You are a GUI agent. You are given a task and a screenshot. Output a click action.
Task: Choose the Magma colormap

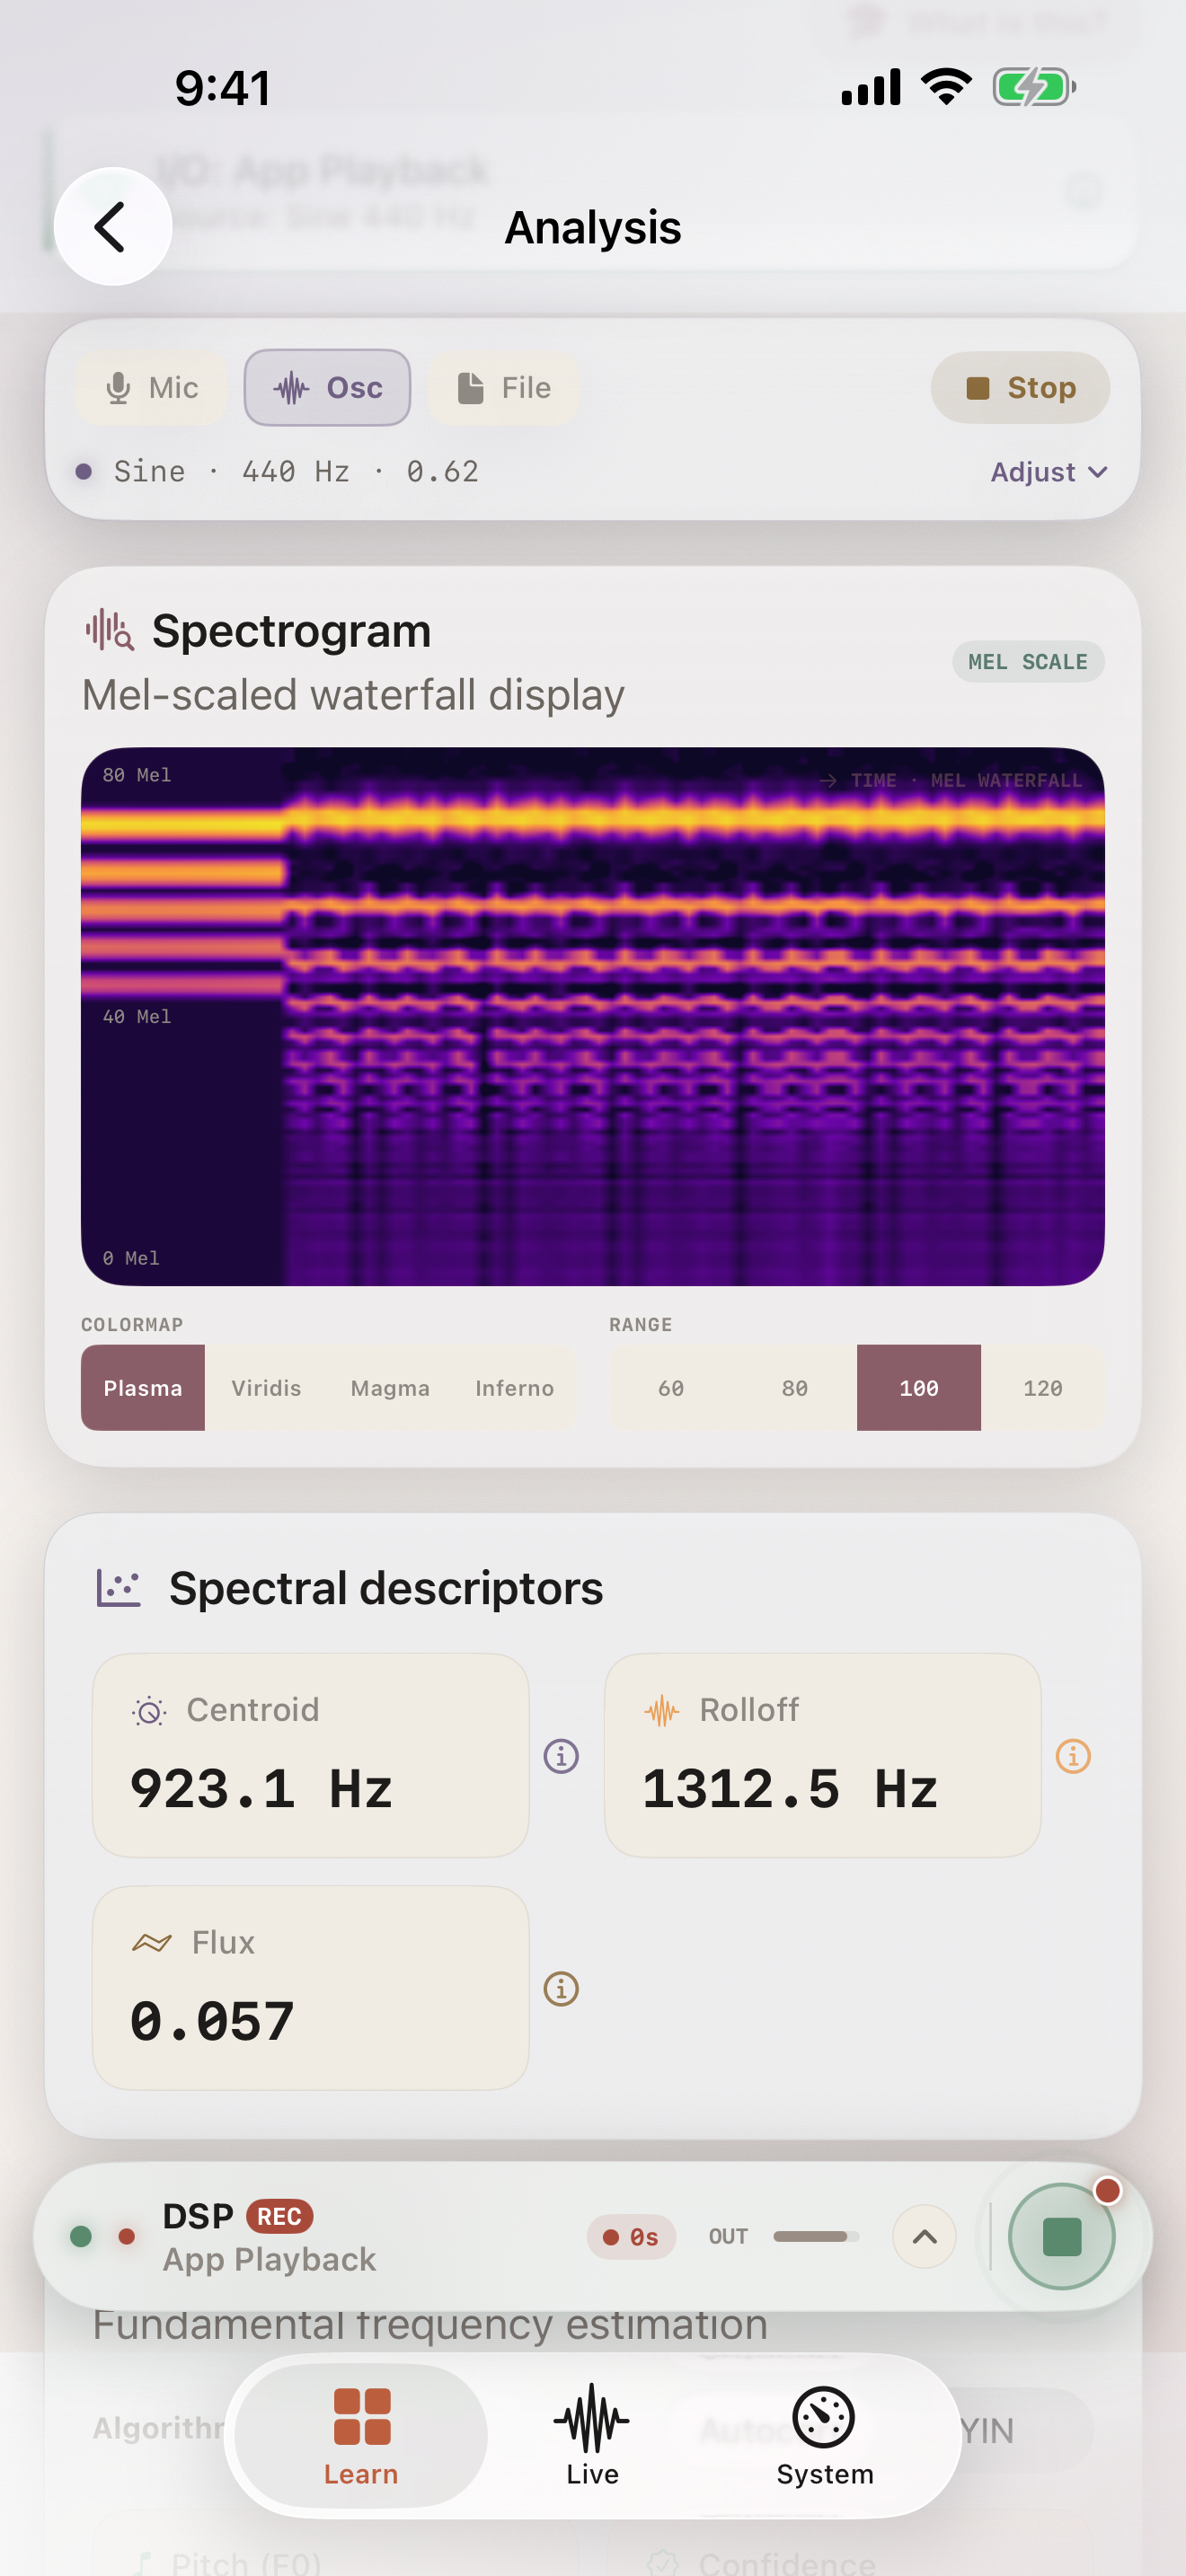(390, 1387)
